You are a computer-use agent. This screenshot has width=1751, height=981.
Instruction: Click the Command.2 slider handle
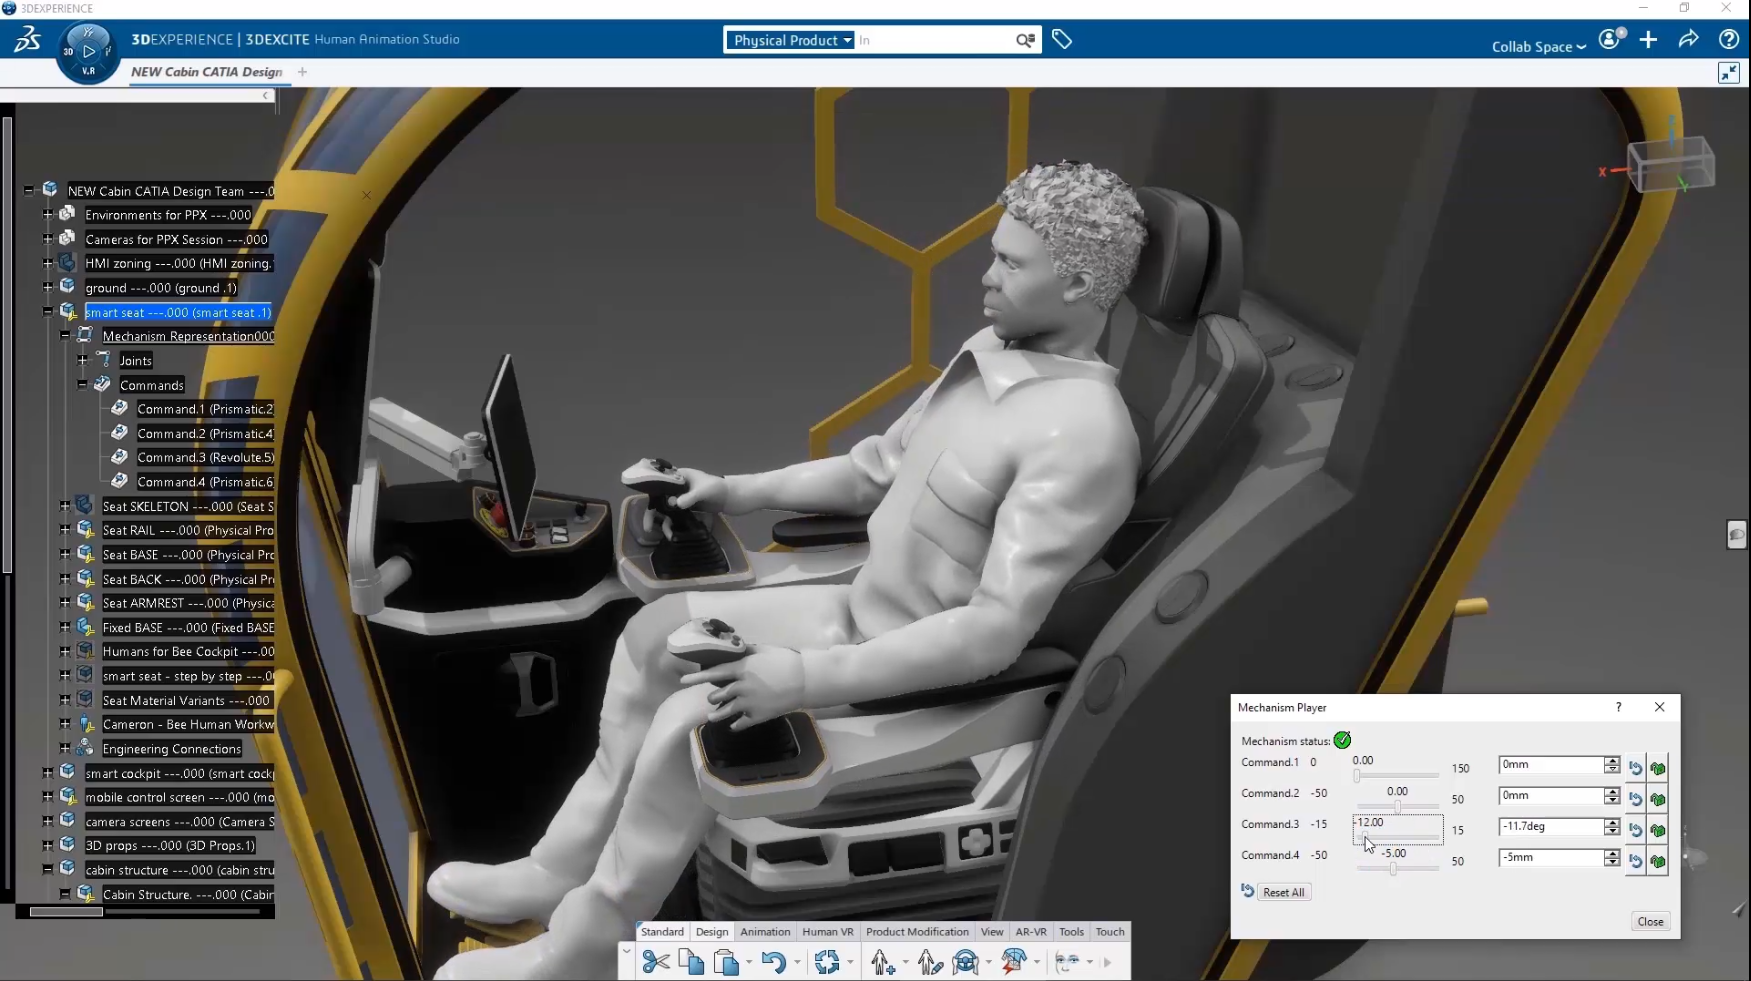click(x=1397, y=806)
